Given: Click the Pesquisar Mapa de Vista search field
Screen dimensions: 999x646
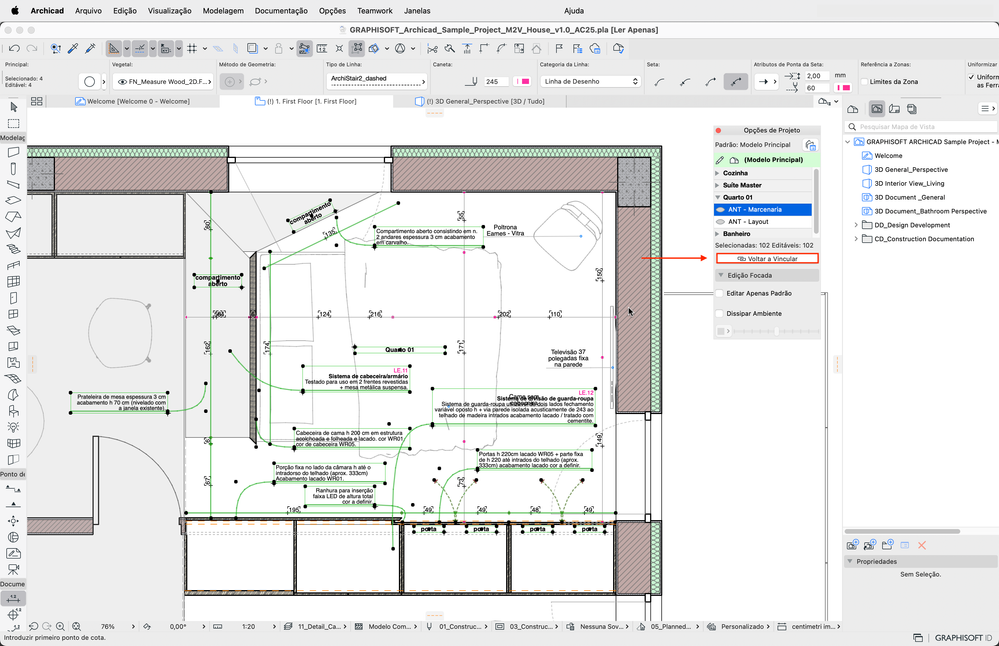Looking at the screenshot, I should 921,127.
